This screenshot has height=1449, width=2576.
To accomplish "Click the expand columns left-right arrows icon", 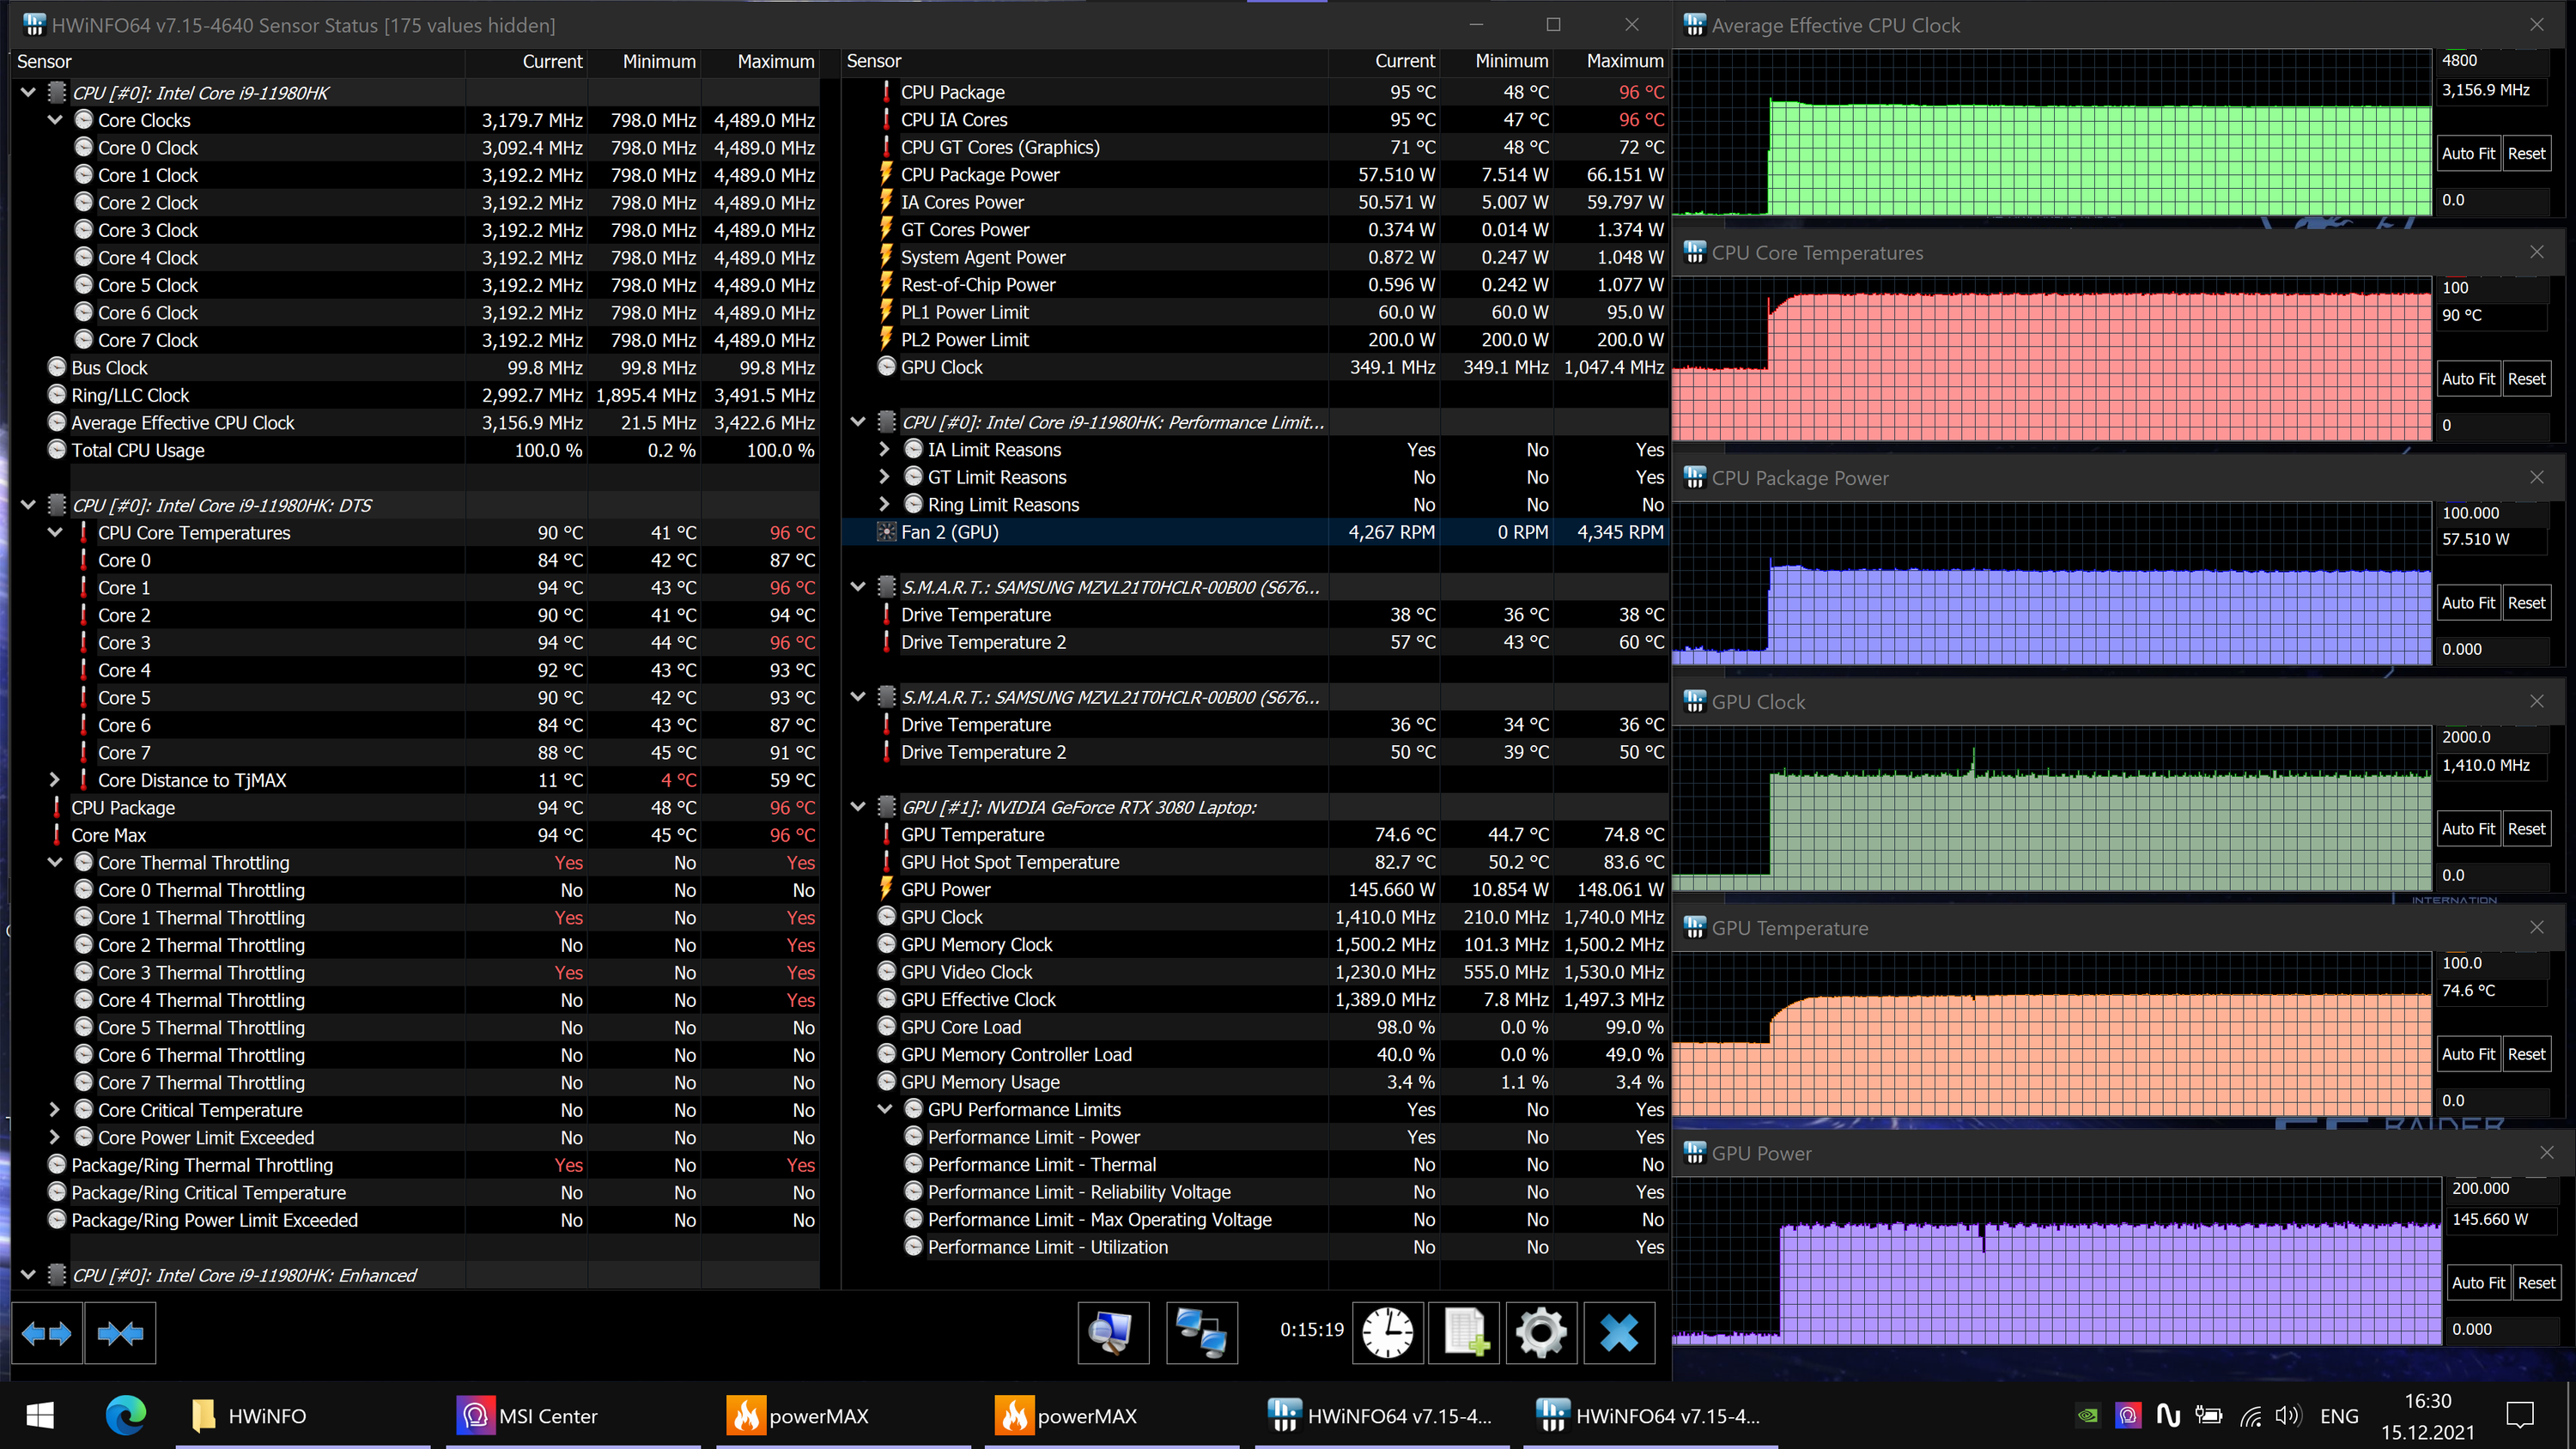I will pos(46,1333).
